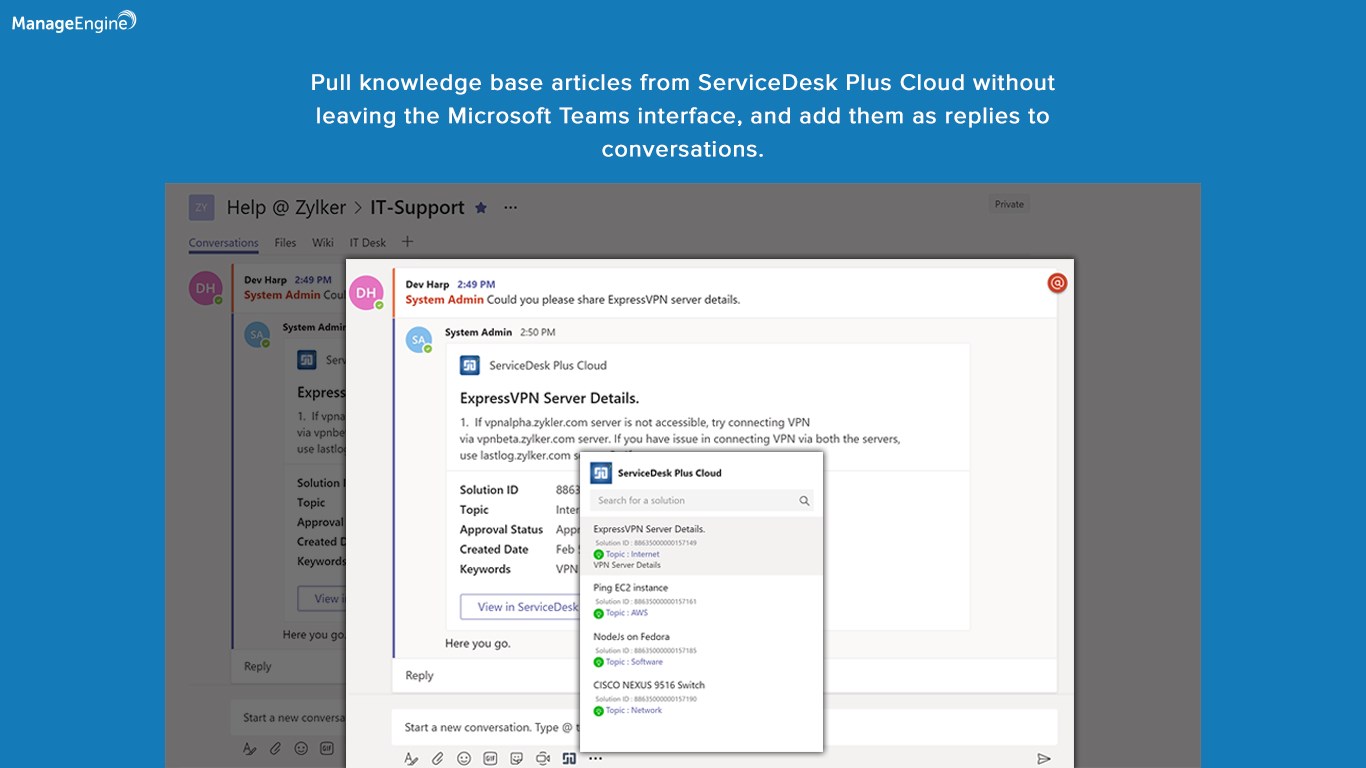Click the Topic : AWS link

(x=627, y=613)
